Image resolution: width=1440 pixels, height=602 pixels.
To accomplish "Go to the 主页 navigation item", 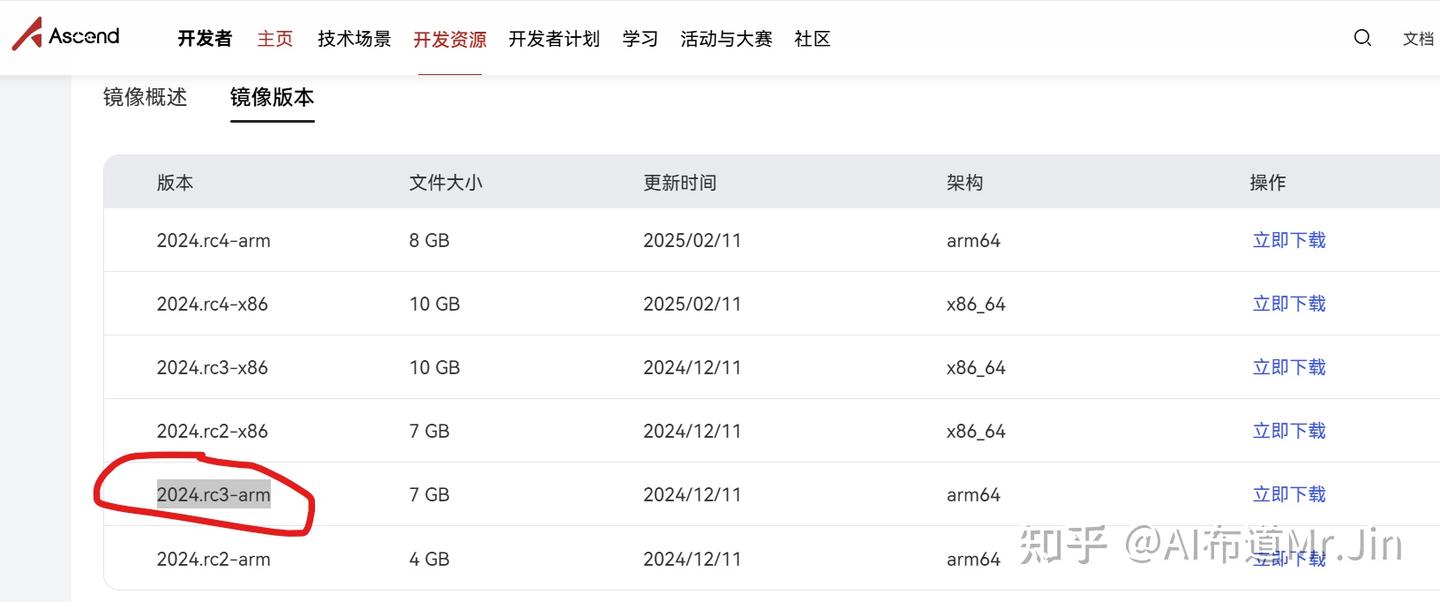I will coord(274,38).
